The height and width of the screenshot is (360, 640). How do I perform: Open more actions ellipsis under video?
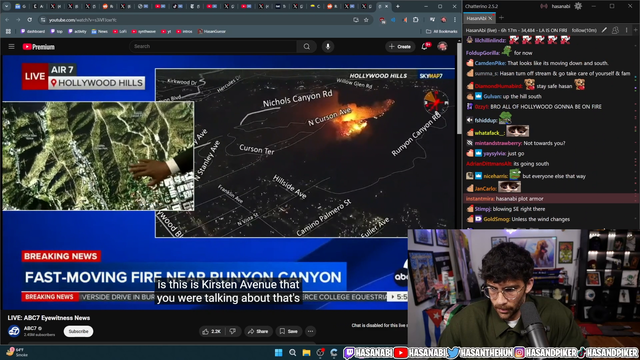[310, 331]
